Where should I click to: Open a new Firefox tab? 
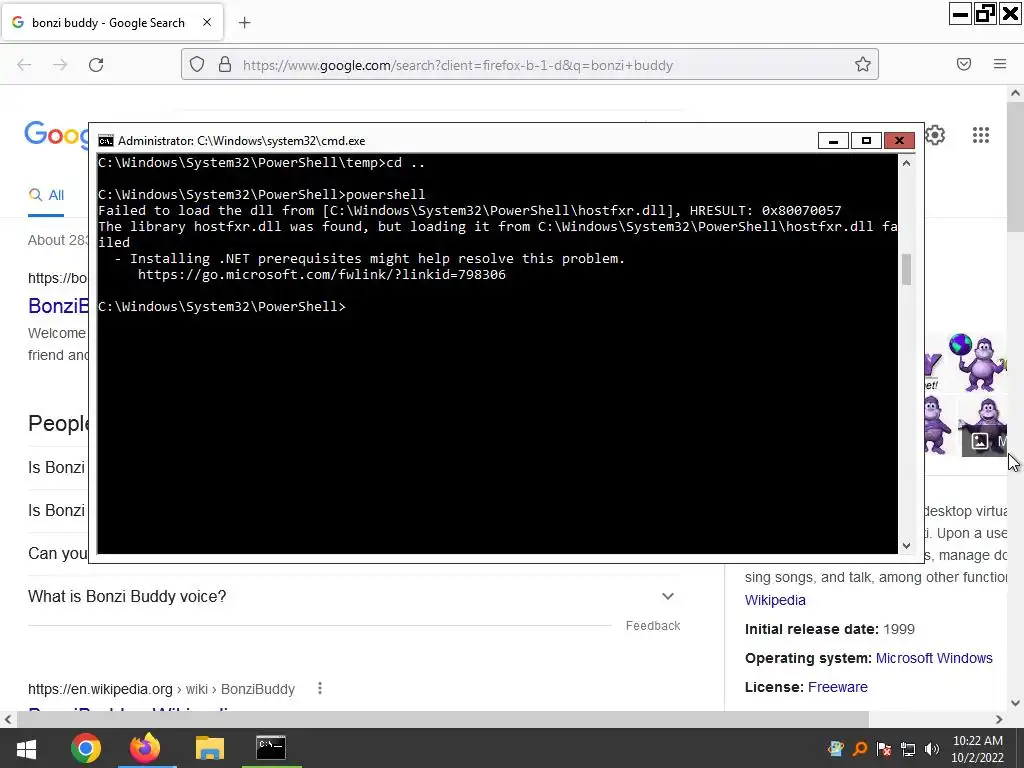pos(244,23)
